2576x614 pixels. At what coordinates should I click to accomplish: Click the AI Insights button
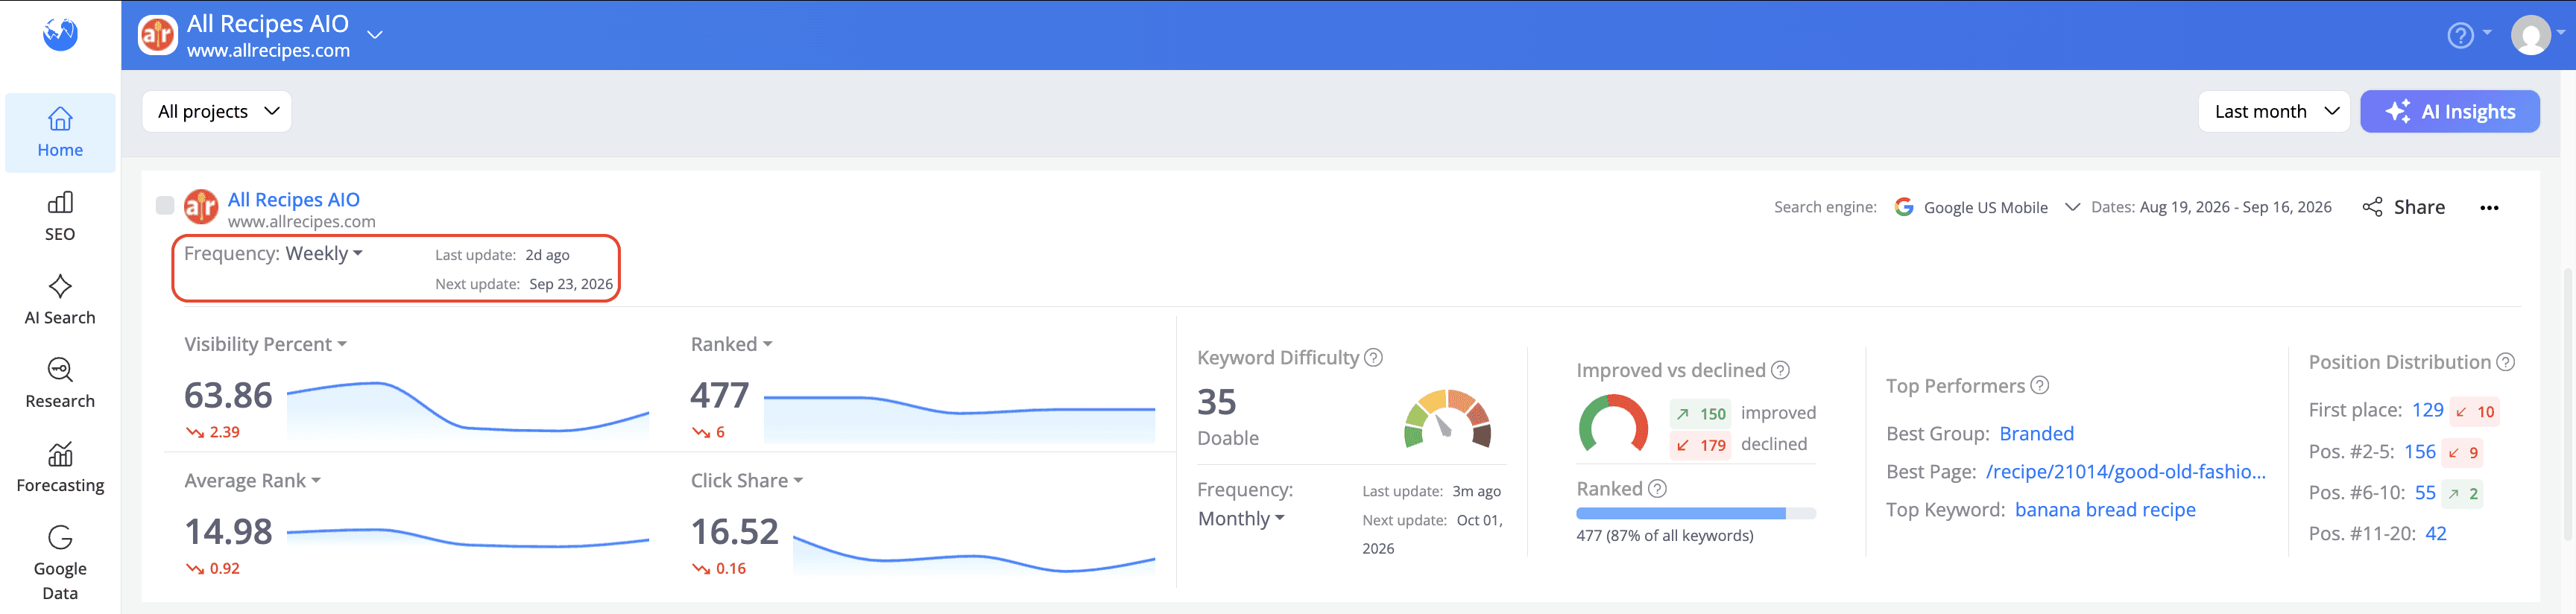[2449, 111]
